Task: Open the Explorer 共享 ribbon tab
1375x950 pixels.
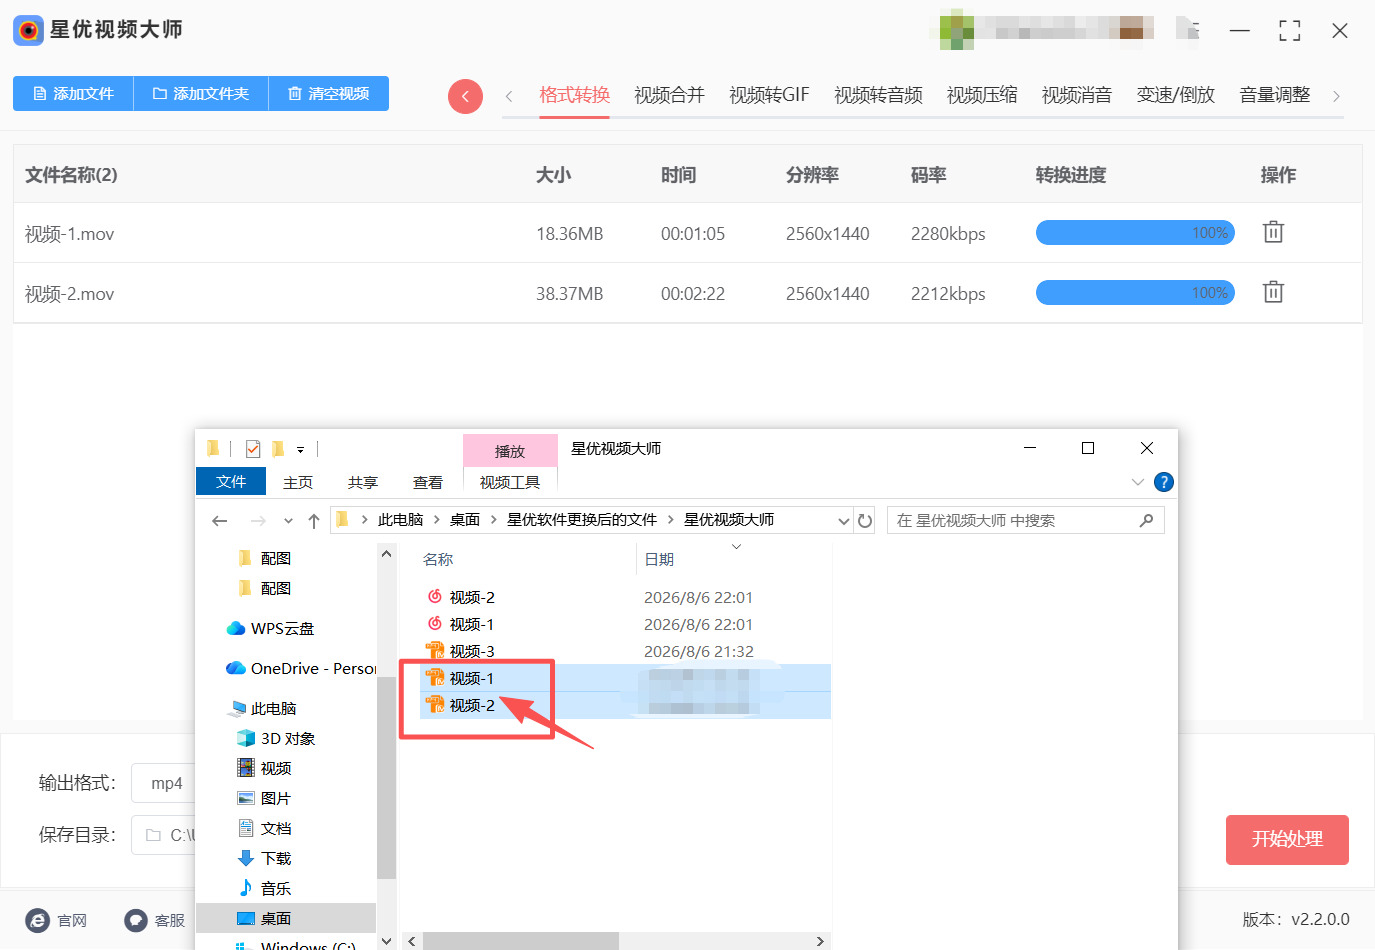Action: coord(363,482)
